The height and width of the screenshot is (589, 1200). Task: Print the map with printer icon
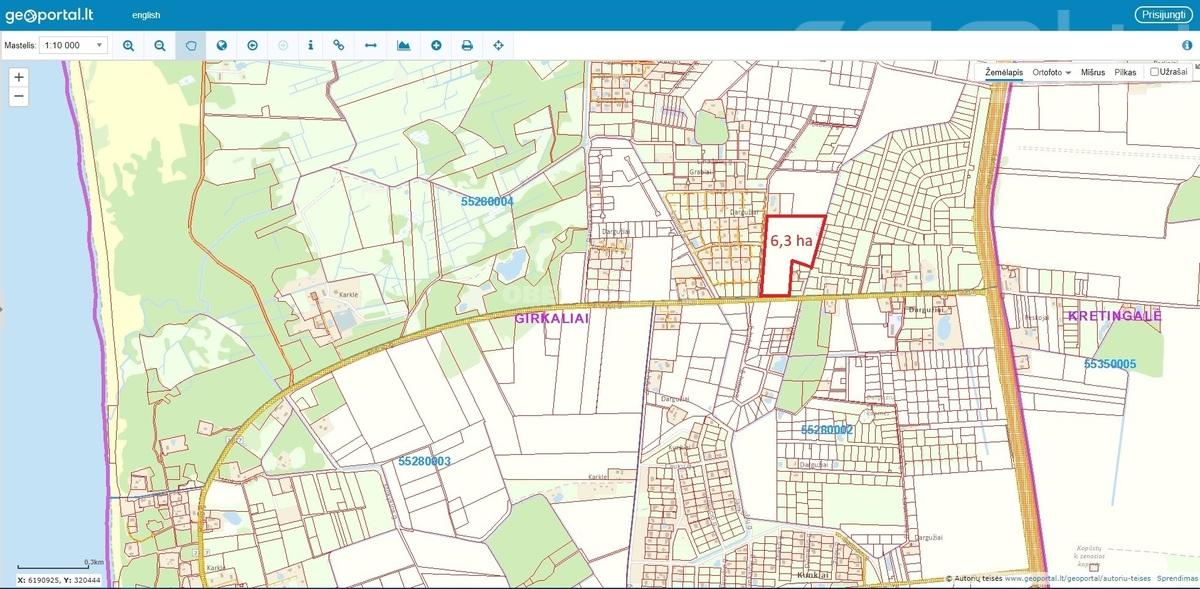pyautogui.click(x=467, y=45)
